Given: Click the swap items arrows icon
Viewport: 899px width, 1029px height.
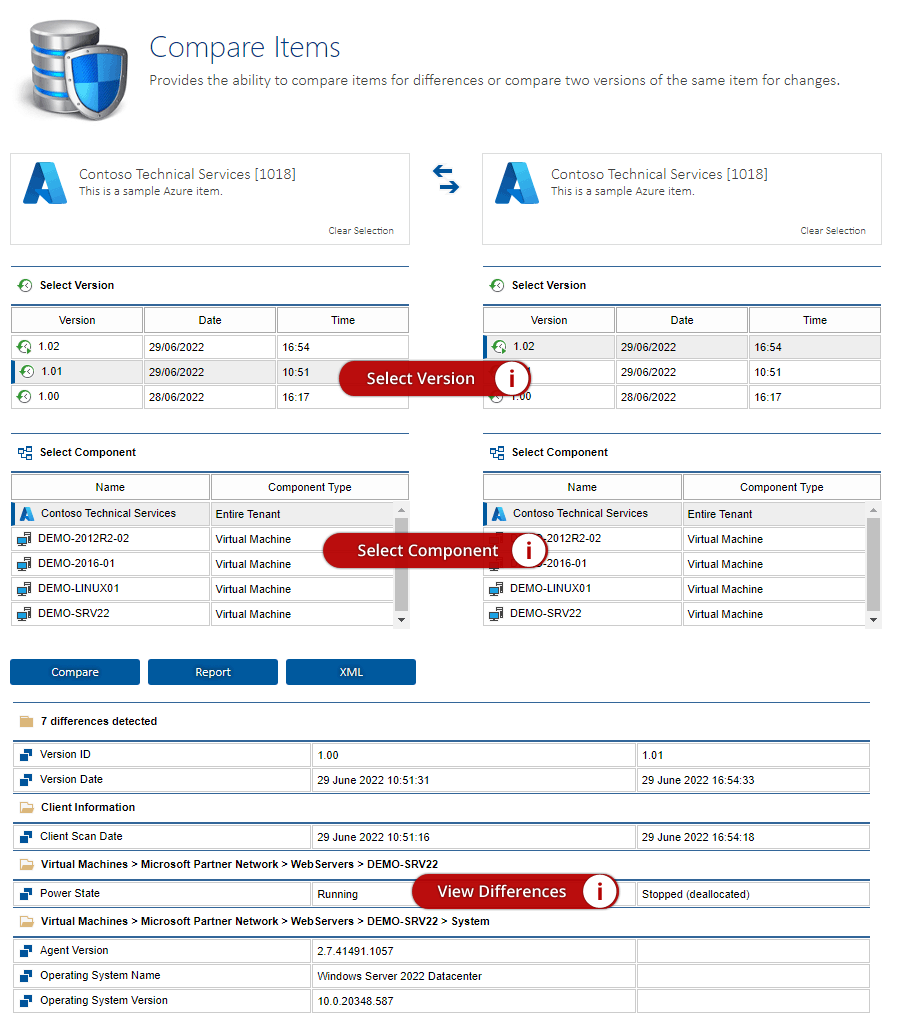Looking at the screenshot, I should 446,179.
